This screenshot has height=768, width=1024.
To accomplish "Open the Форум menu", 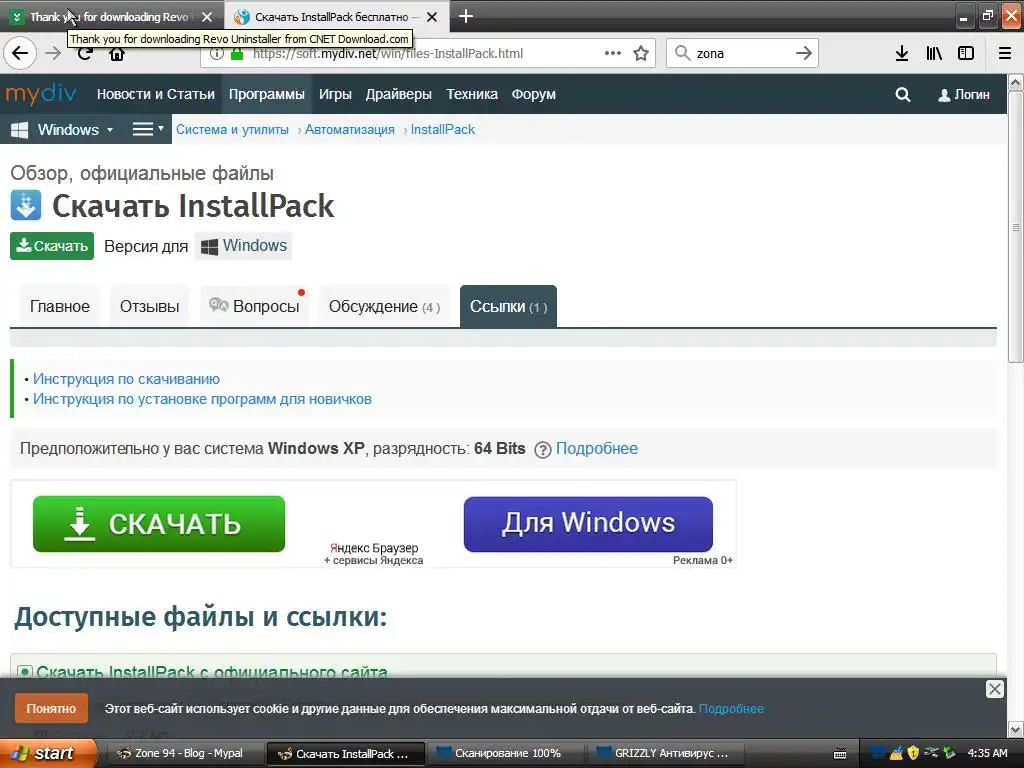I will [534, 94].
